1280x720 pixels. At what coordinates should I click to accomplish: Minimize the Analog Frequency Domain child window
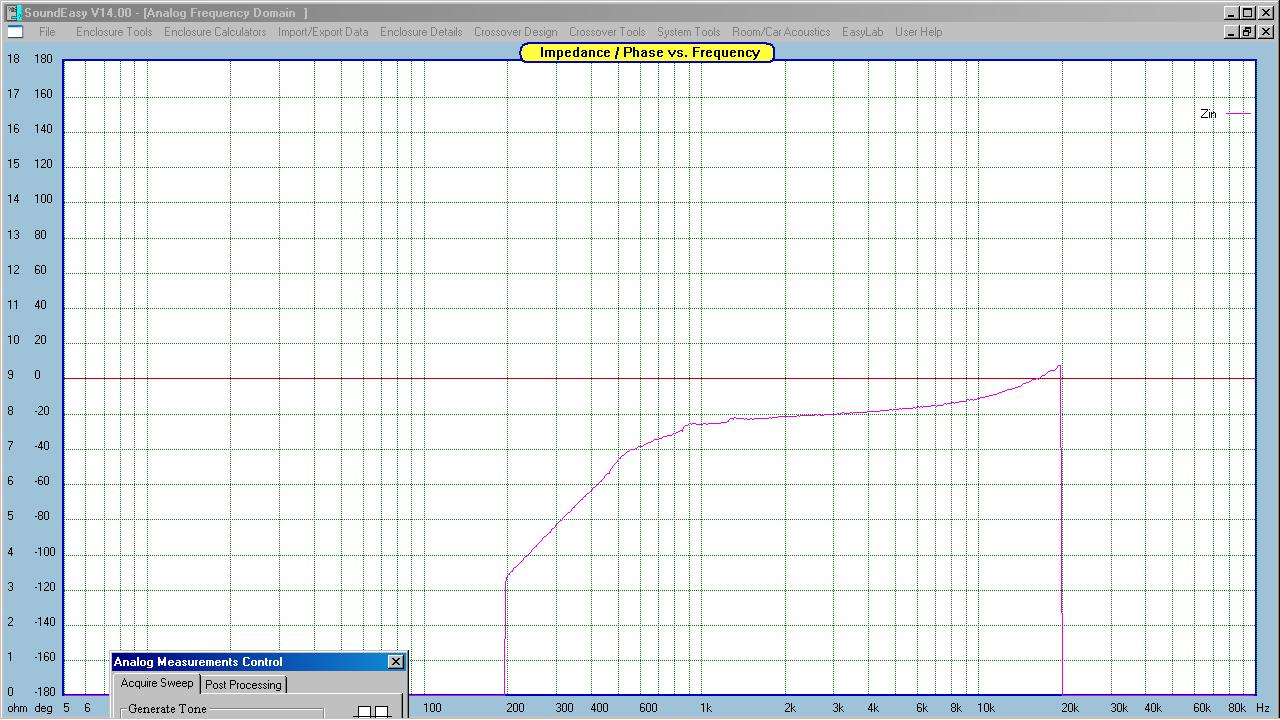(x=1231, y=32)
